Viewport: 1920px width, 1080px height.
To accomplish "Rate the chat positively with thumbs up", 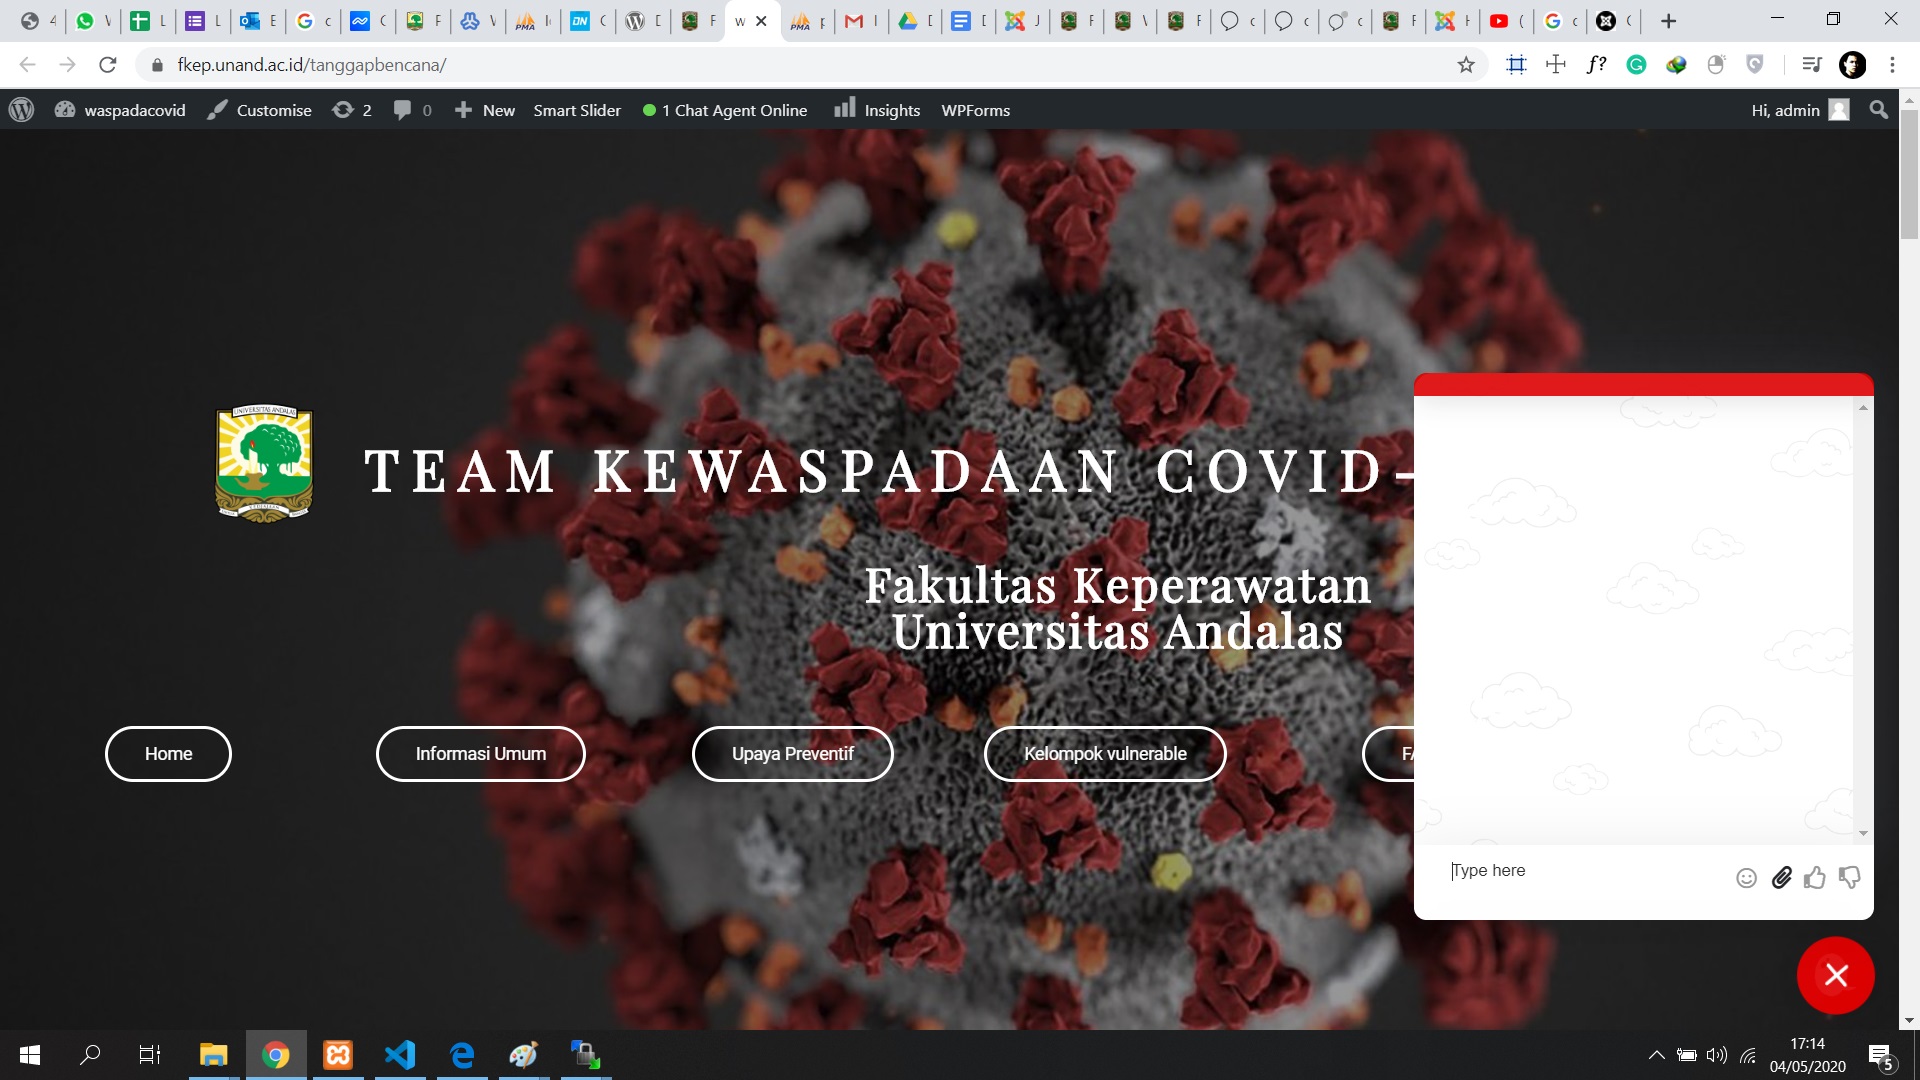I will click(x=1816, y=877).
